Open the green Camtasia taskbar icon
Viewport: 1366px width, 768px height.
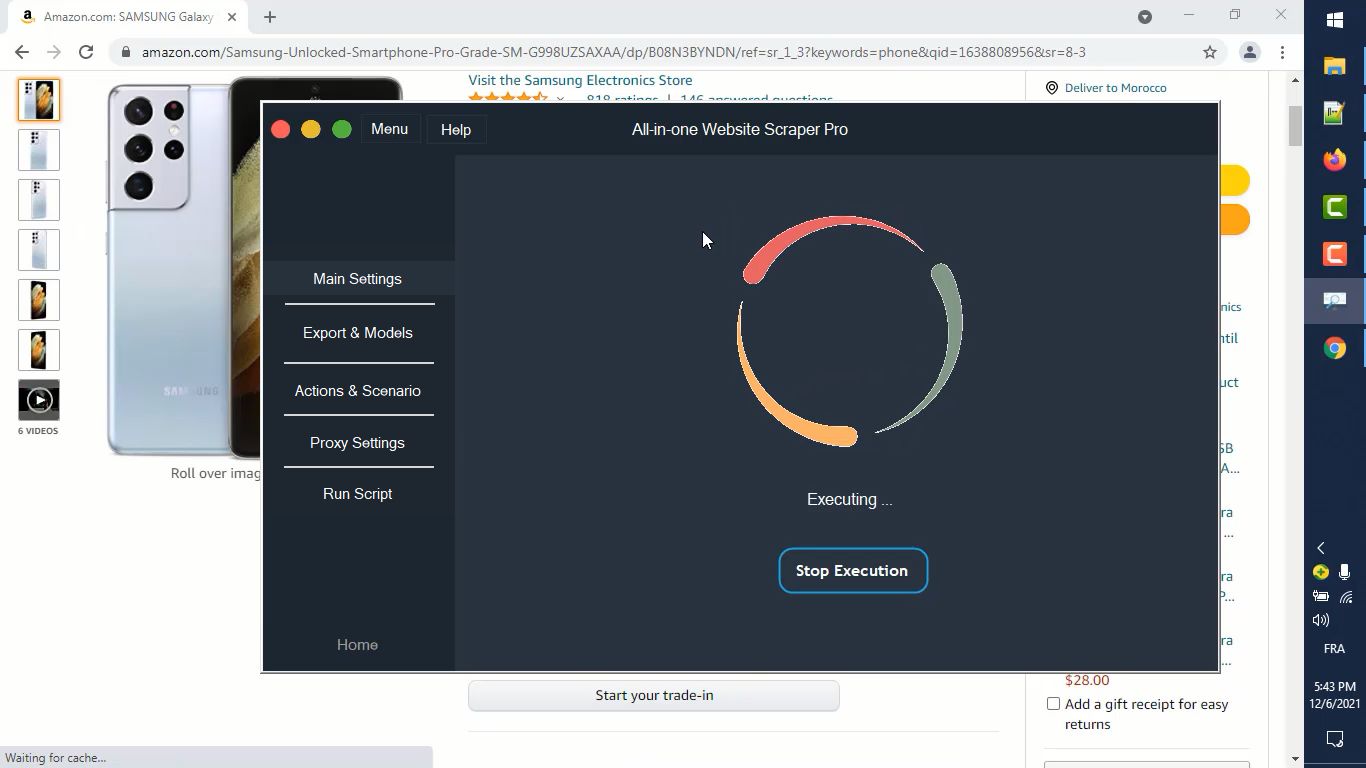point(1334,207)
